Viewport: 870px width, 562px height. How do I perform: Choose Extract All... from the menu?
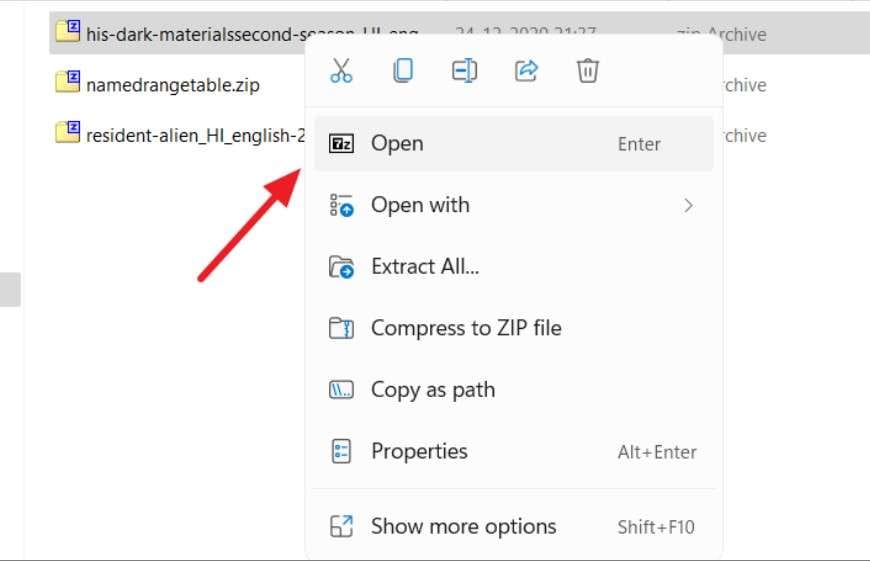pos(425,267)
